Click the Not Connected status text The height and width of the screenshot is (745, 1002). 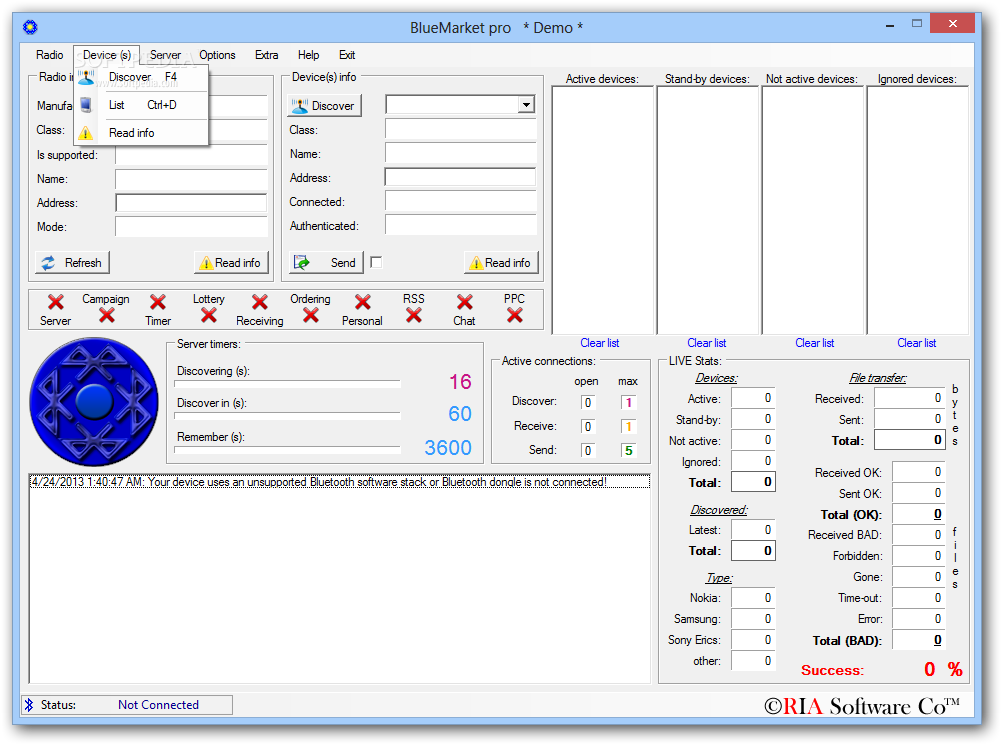point(158,705)
